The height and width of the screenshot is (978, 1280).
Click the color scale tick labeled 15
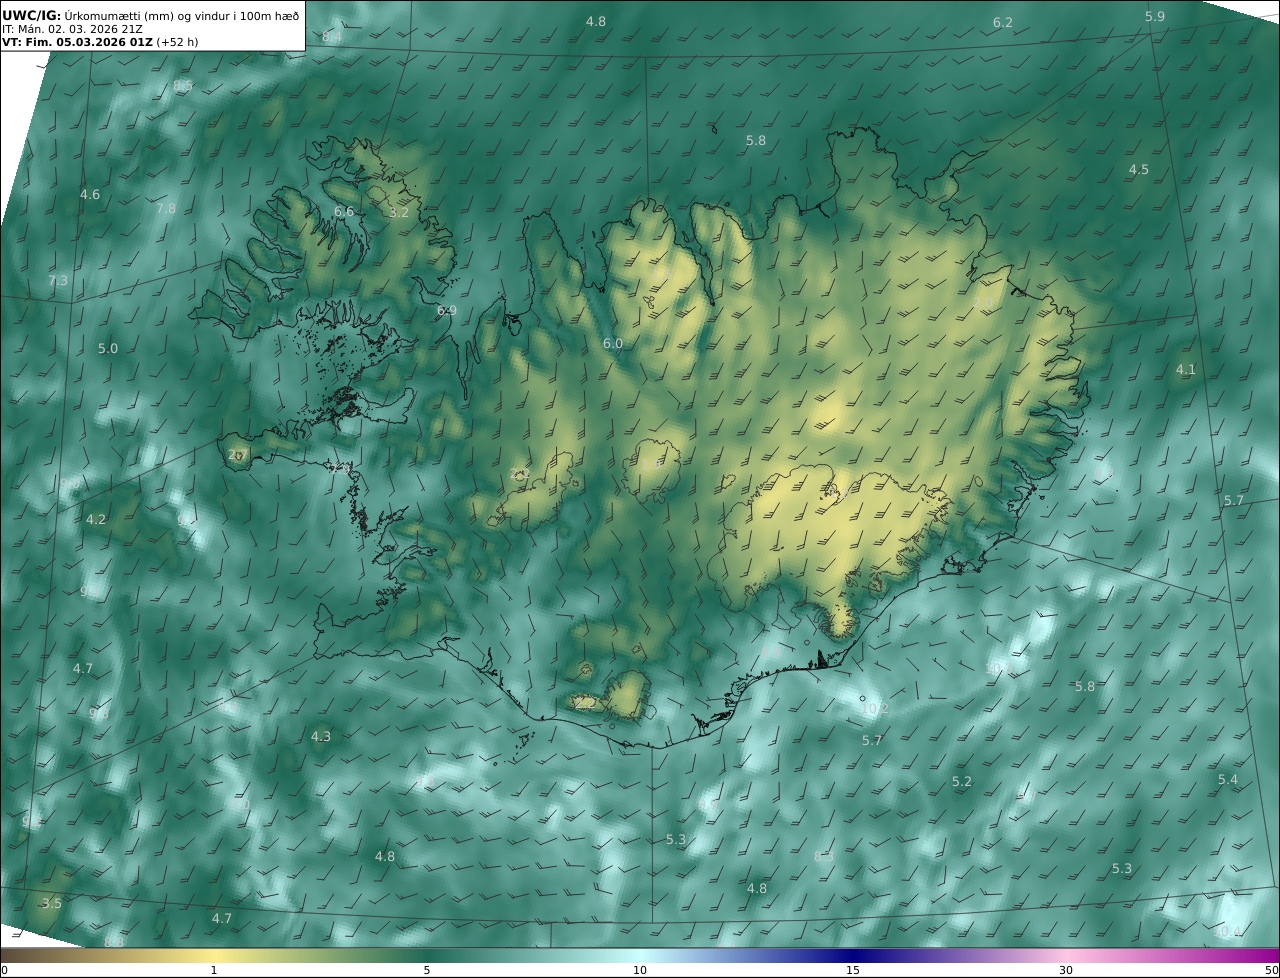[853, 970]
